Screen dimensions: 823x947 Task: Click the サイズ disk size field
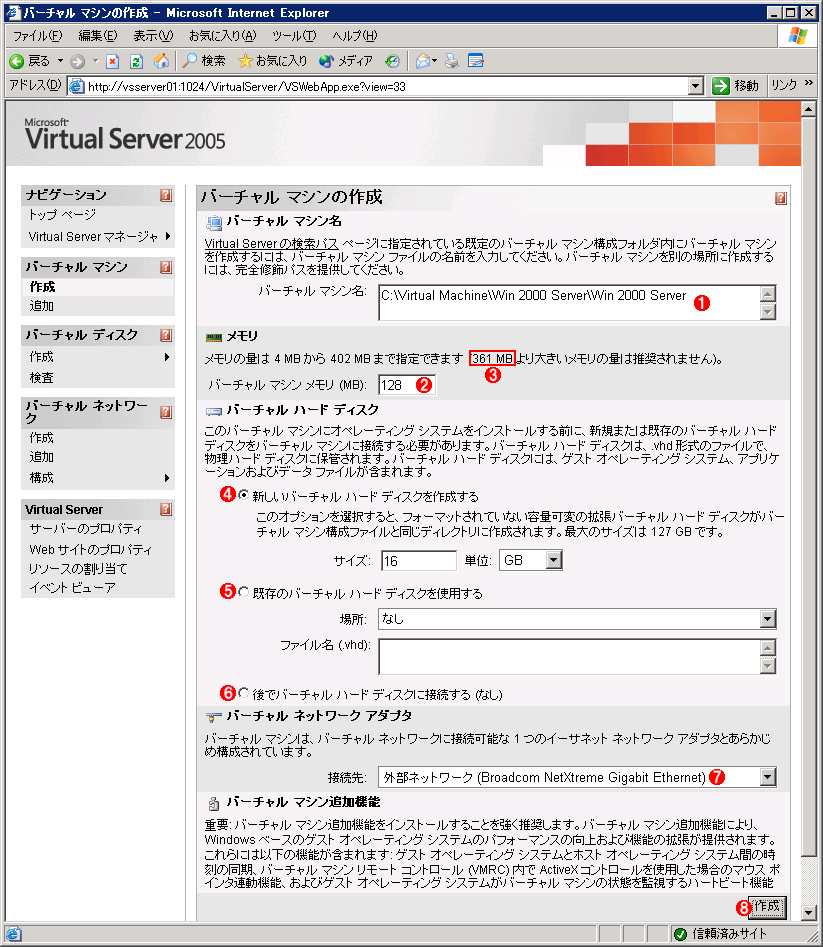pyautogui.click(x=418, y=560)
